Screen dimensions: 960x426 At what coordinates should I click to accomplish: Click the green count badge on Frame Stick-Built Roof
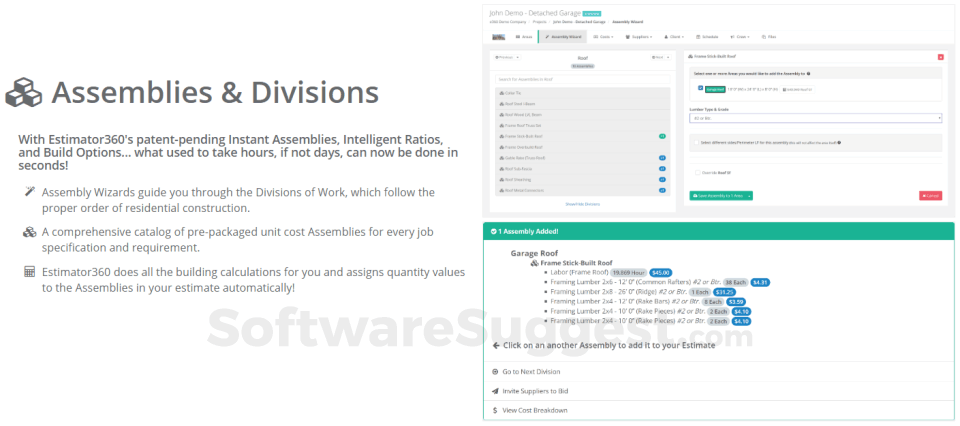tap(662, 136)
